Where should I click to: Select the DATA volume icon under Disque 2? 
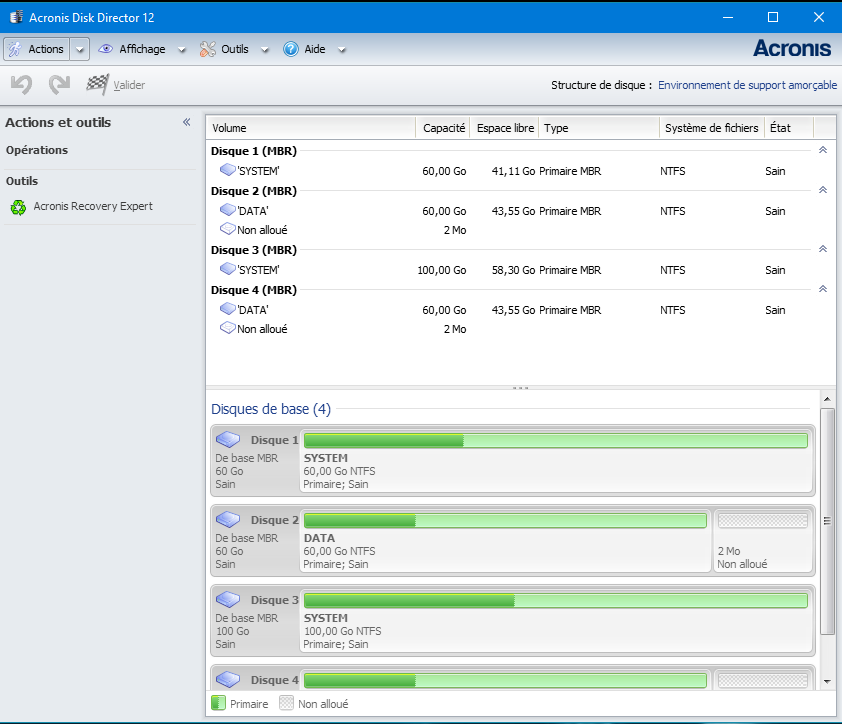point(228,210)
